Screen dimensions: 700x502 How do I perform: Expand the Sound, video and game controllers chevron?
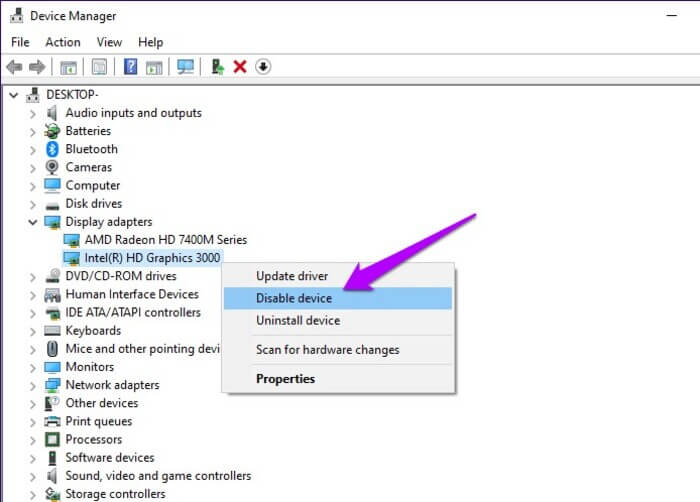click(x=33, y=477)
